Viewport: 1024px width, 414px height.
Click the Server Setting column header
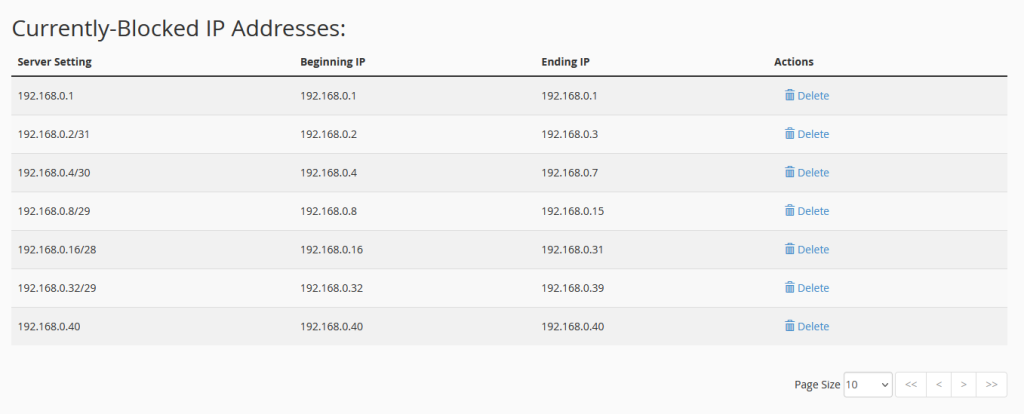(54, 62)
